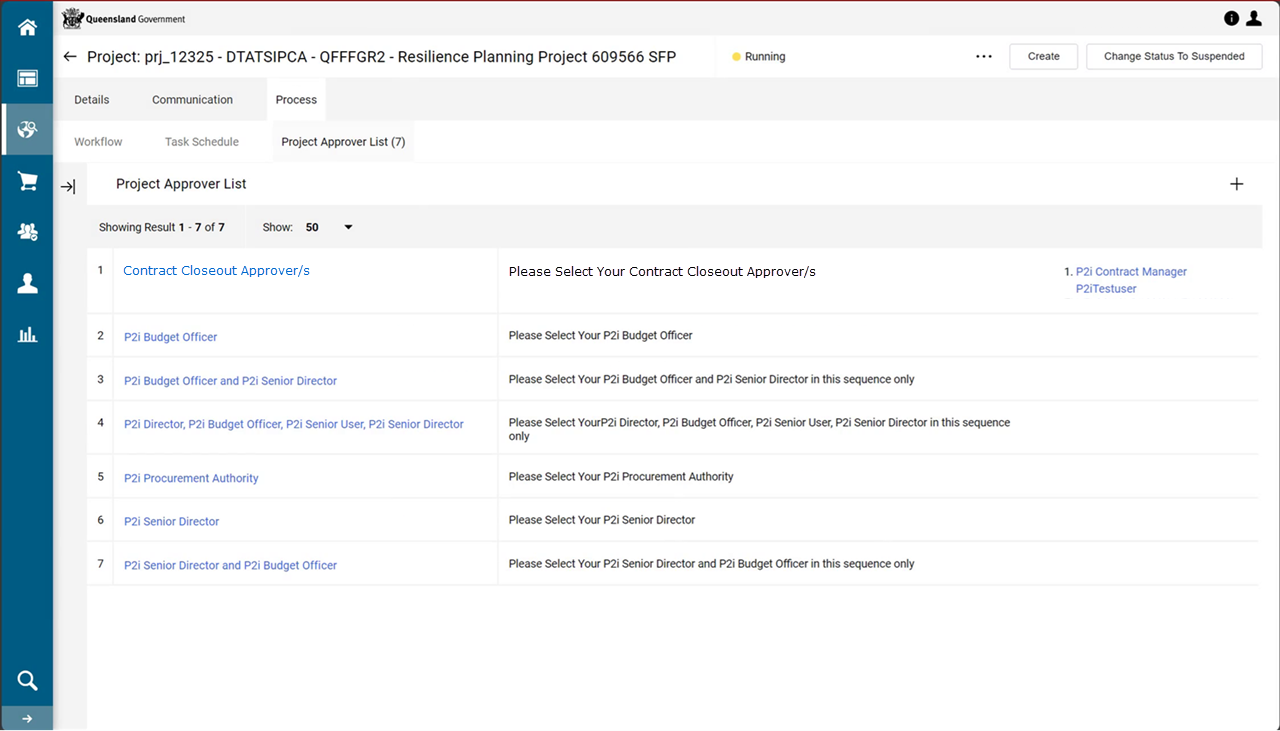
Task: Open the bar chart reports icon
Action: [x=27, y=335]
